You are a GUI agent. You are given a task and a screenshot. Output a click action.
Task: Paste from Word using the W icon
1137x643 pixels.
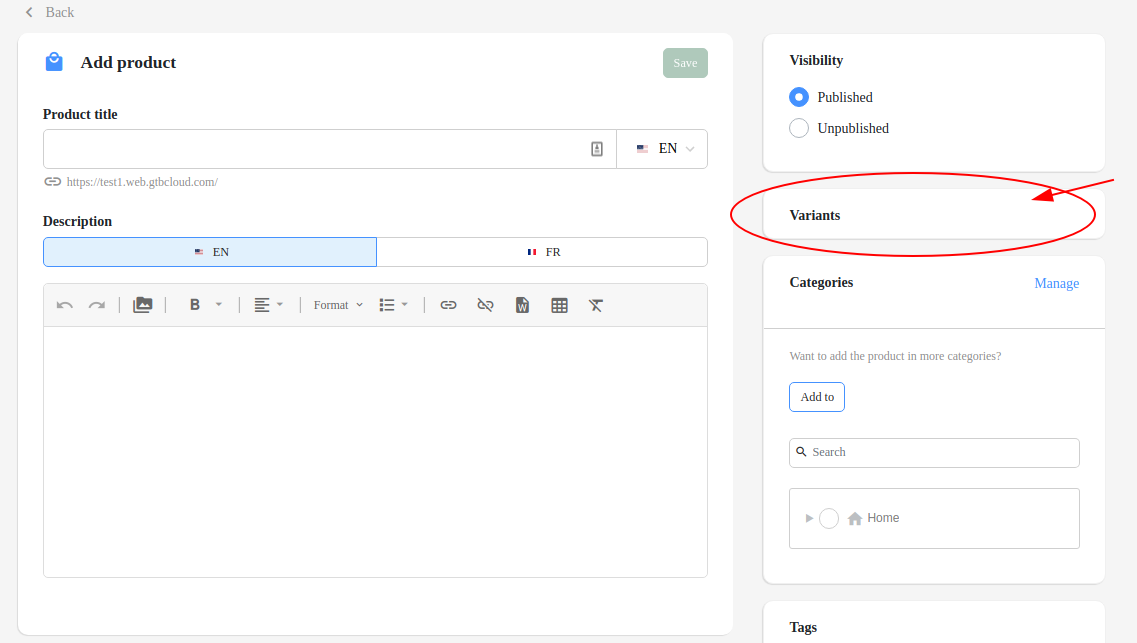point(522,305)
